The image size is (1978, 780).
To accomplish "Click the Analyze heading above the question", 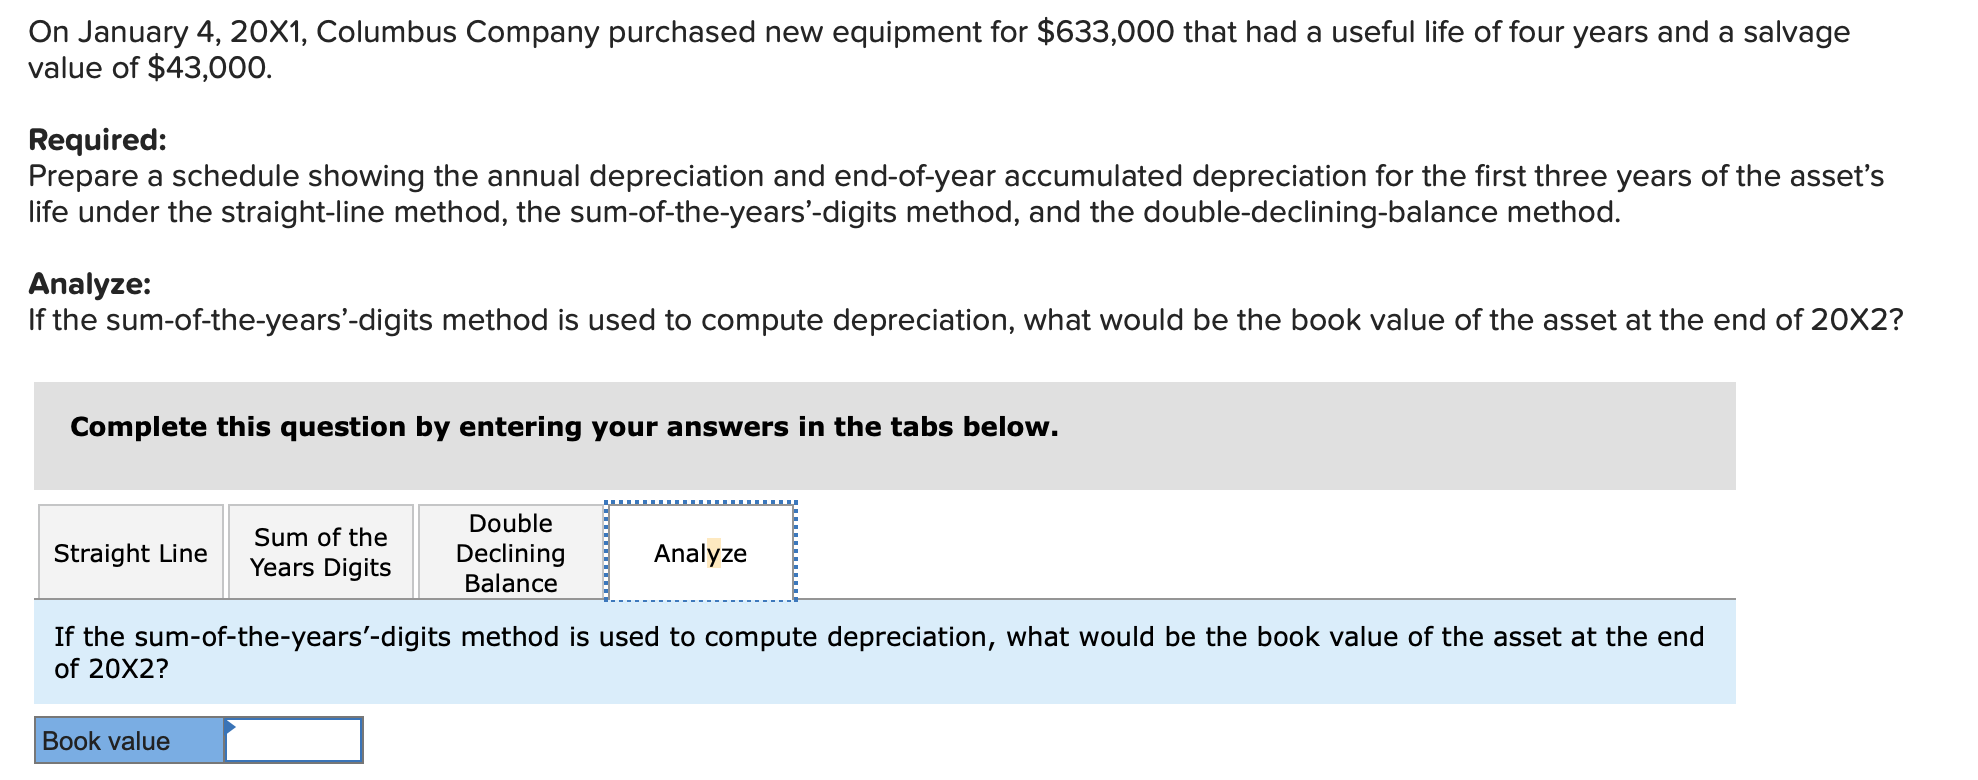I will pyautogui.click(x=88, y=283).
